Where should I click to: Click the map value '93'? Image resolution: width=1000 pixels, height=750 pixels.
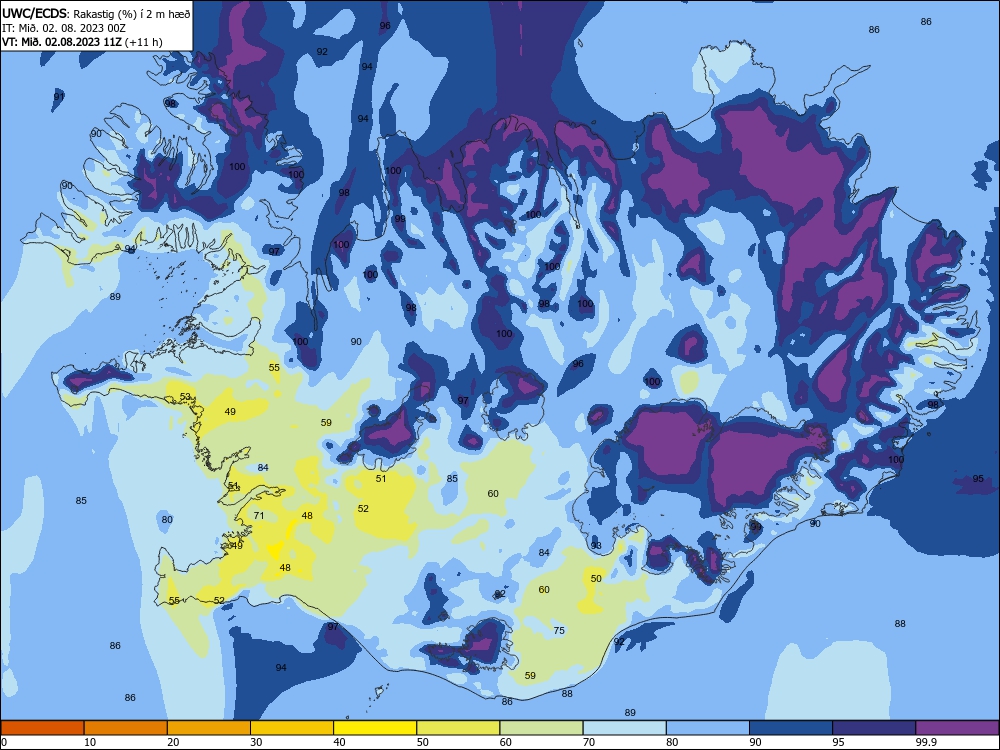tap(596, 545)
